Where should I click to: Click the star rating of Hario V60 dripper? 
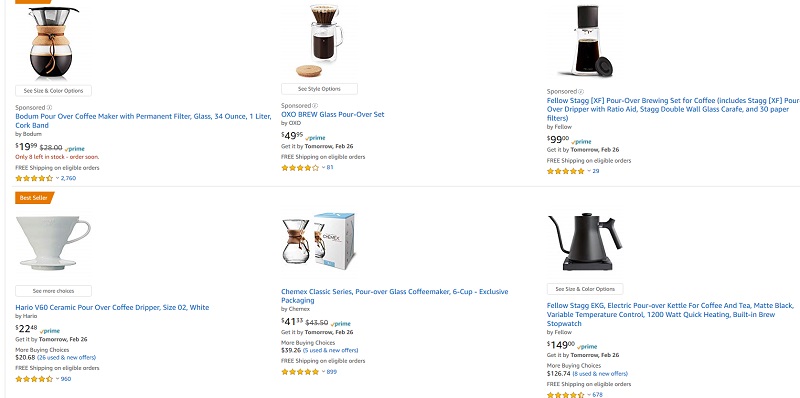[x=34, y=379]
